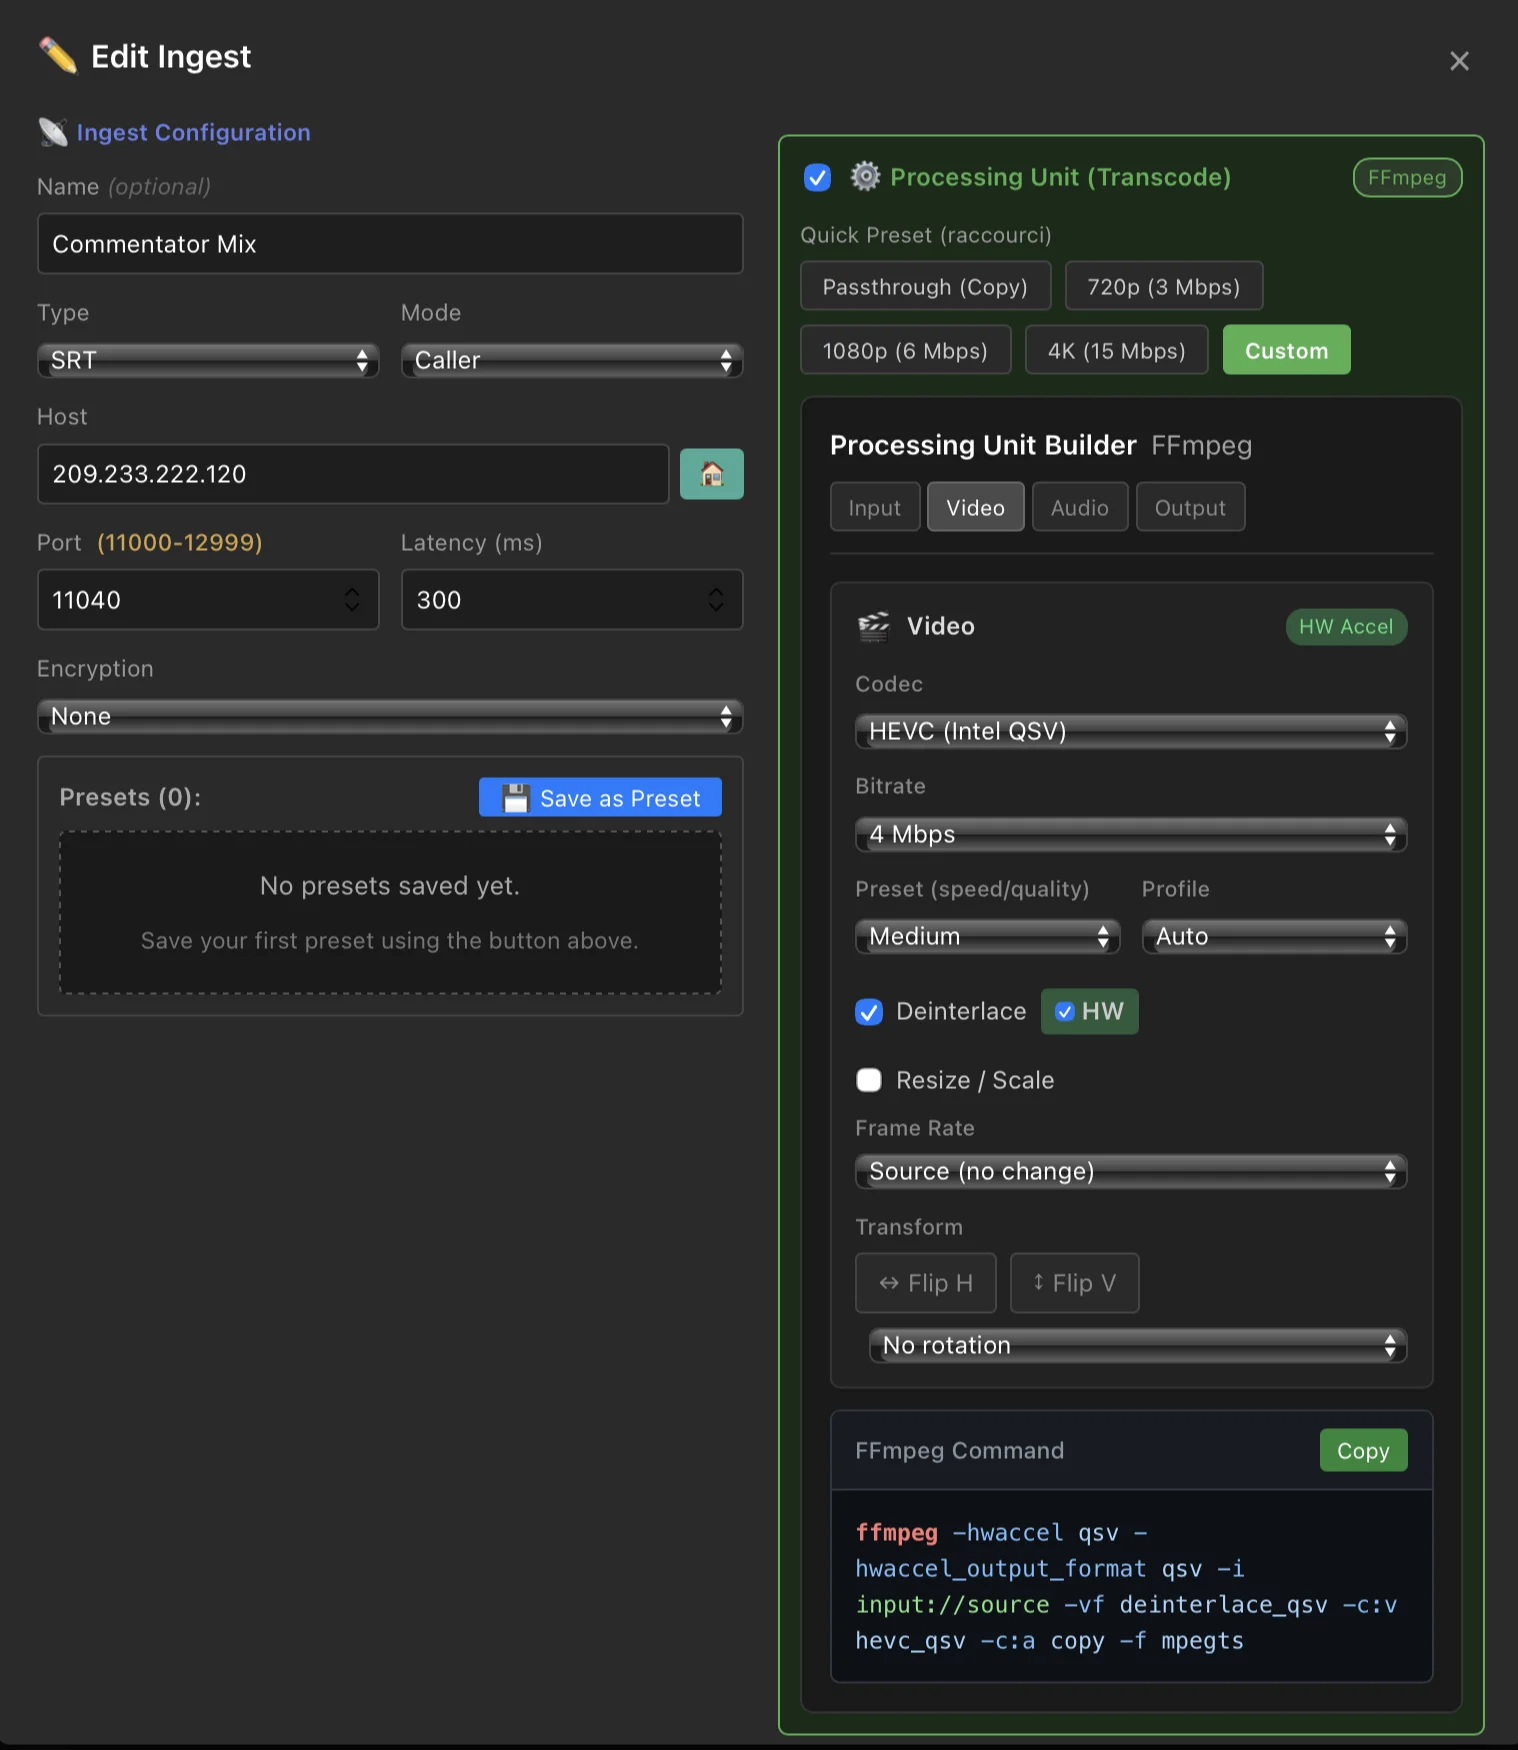Screen dimensions: 1518x1750
Task: Open the Frame Rate dropdown showing Source
Action: [x=1131, y=1171]
